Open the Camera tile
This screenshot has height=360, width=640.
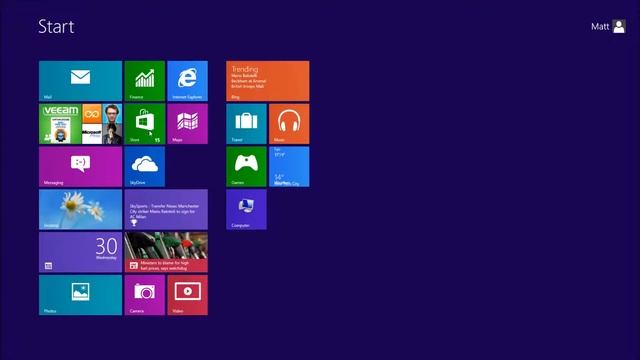(x=144, y=295)
